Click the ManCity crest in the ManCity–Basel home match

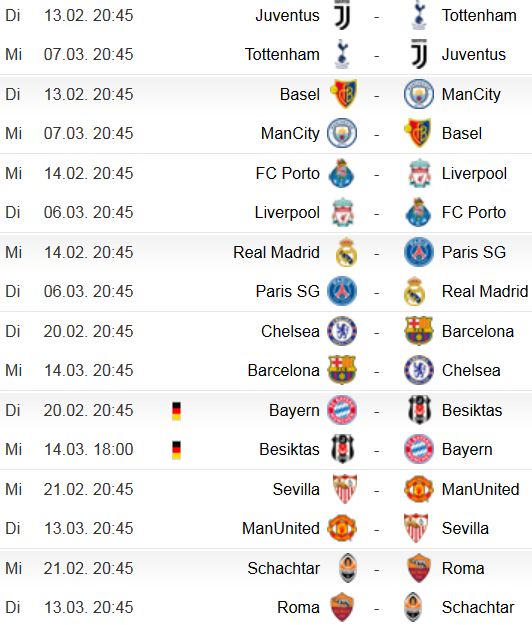342,133
